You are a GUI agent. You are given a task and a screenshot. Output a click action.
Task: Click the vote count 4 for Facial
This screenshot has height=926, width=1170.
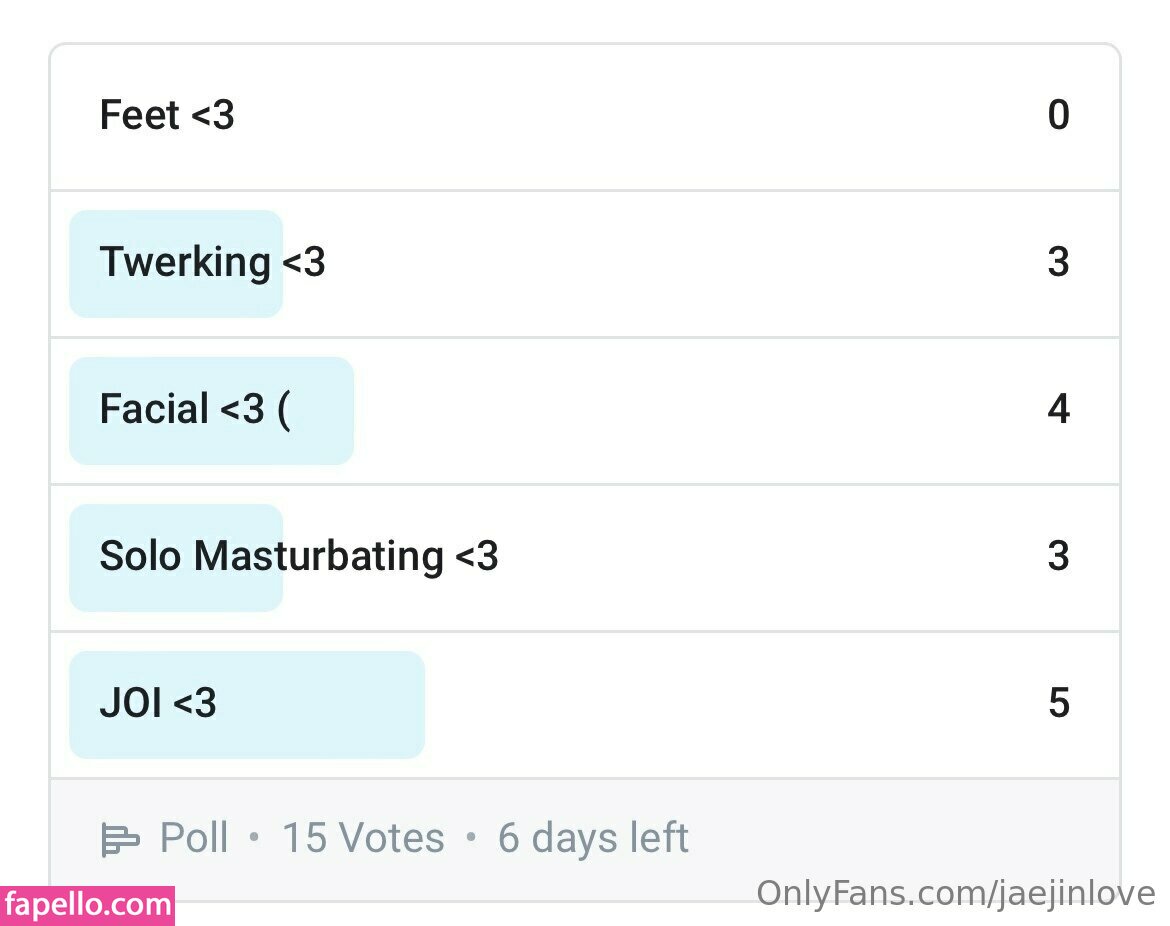1058,410
